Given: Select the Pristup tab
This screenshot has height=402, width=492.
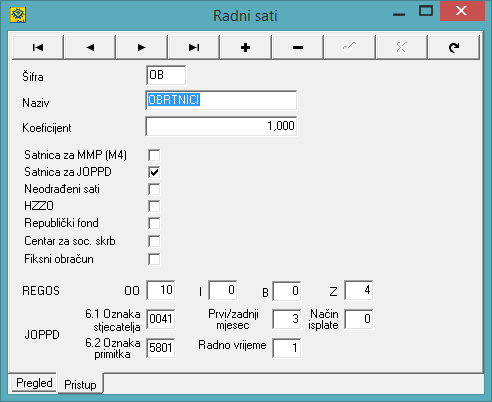Looking at the screenshot, I should [x=80, y=384].
